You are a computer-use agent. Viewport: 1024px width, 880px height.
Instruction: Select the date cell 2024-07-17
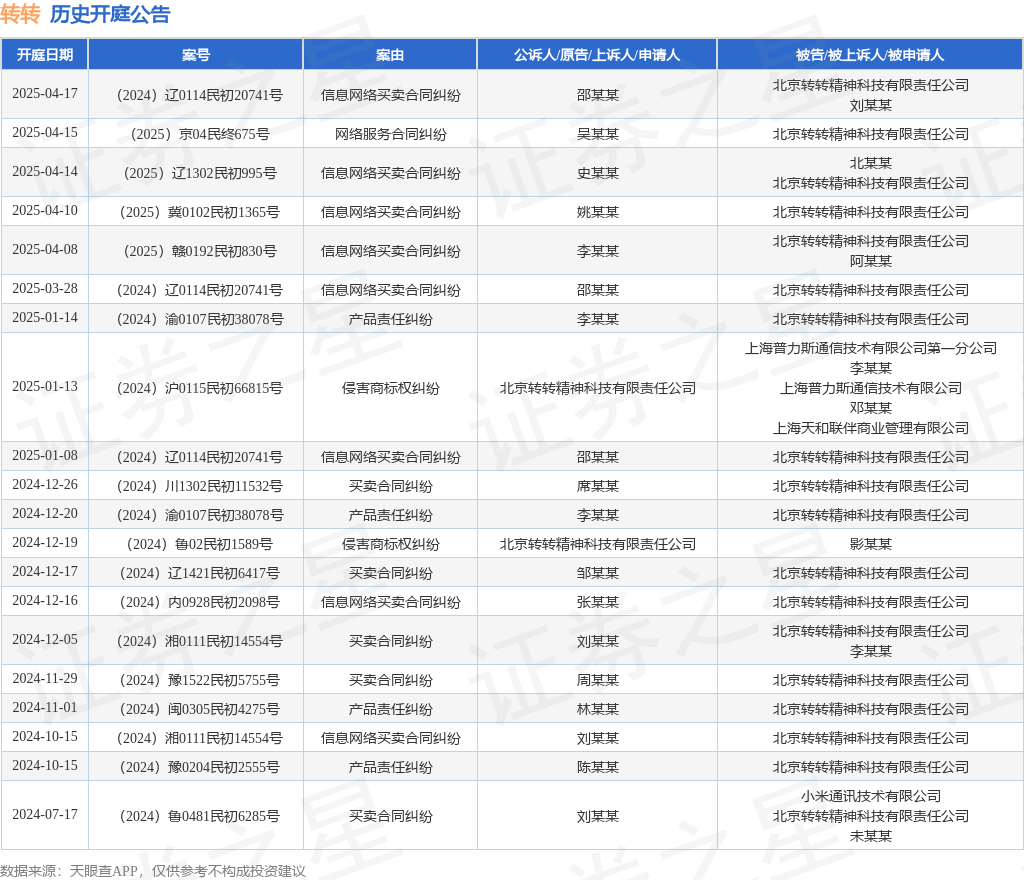pos(45,814)
